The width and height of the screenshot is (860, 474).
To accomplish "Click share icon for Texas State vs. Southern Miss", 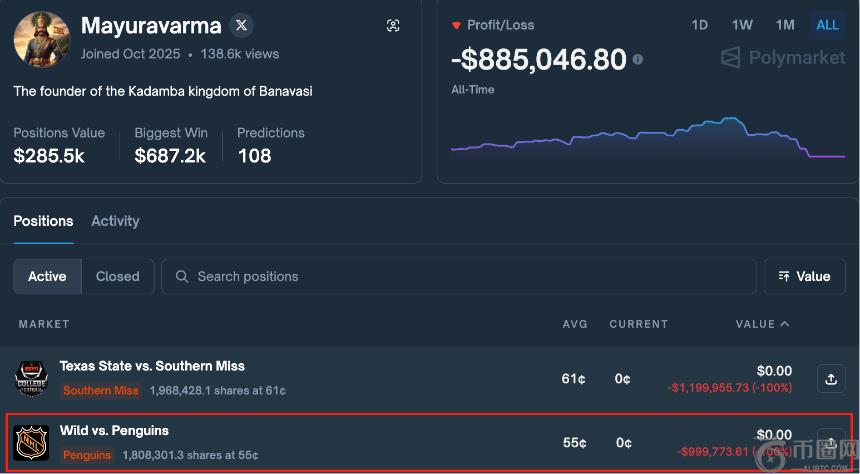I will [830, 379].
